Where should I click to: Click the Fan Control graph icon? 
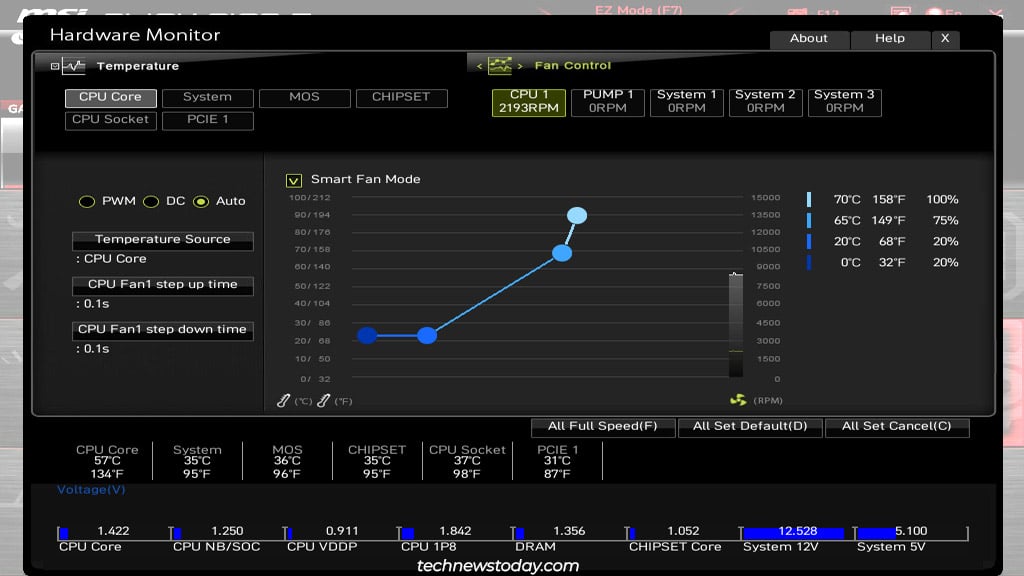[500, 66]
